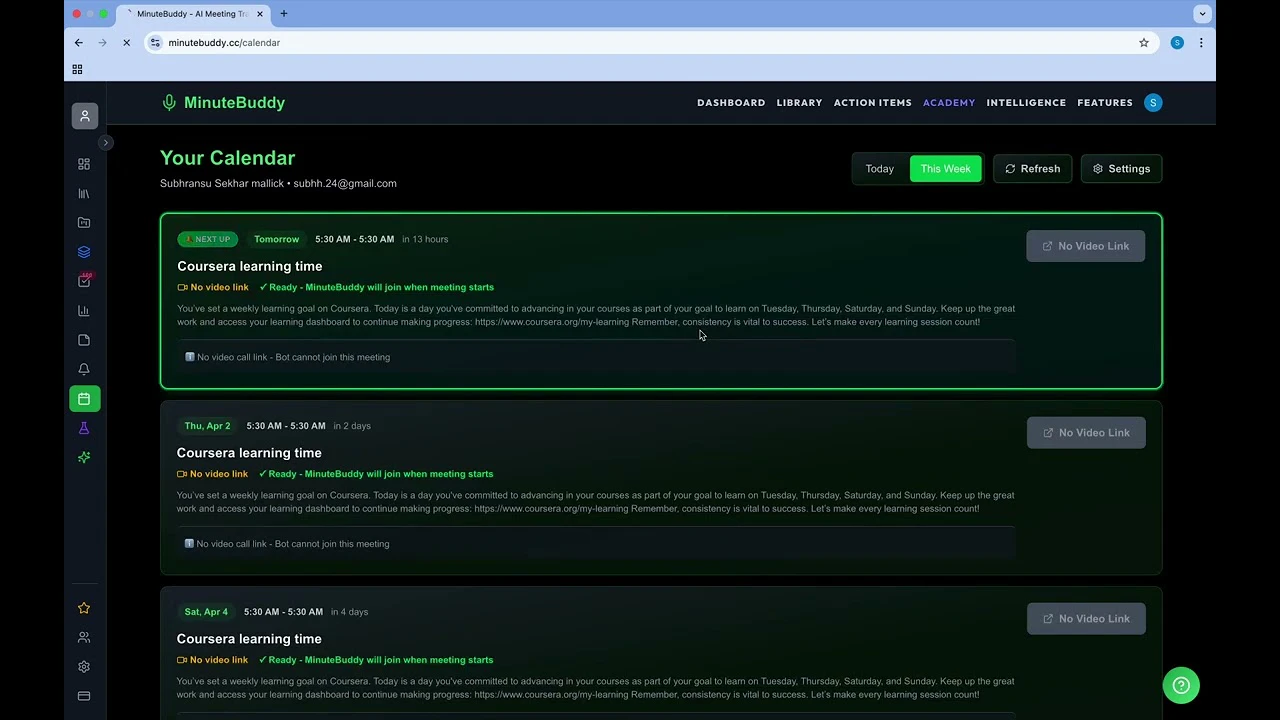Open the Chrome profile S icon in toolbar
Viewport: 1280px width, 720px height.
[x=1177, y=43]
